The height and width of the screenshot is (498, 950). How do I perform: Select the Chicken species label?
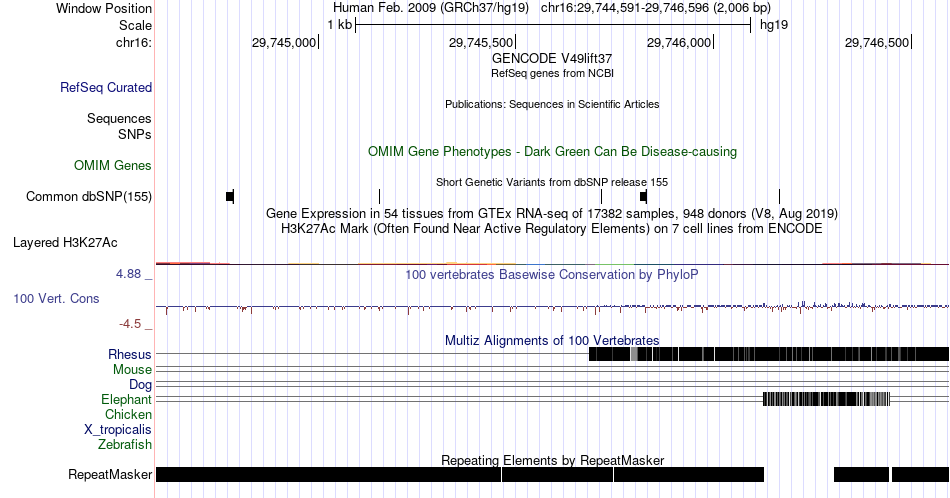pos(128,414)
